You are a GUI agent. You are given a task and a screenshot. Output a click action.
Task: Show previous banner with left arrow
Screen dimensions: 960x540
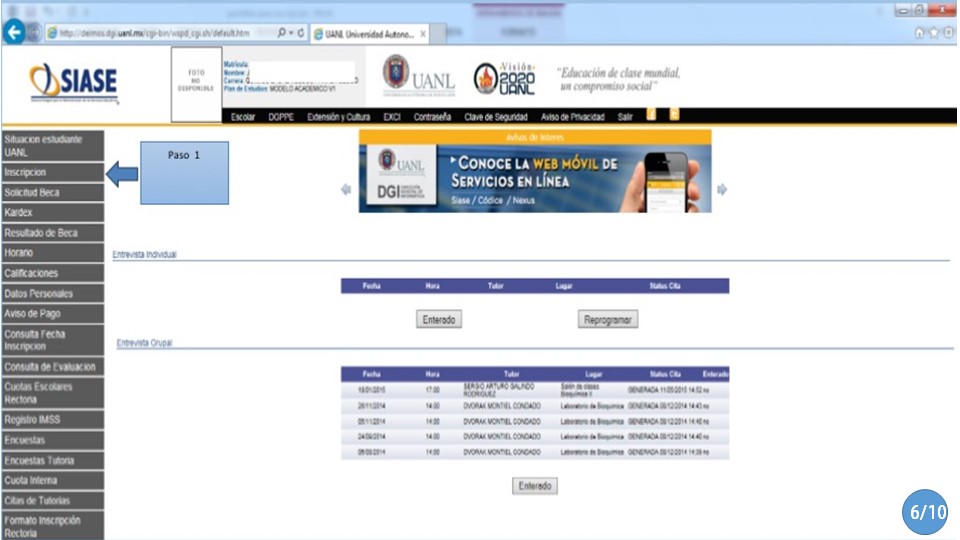tap(346, 190)
